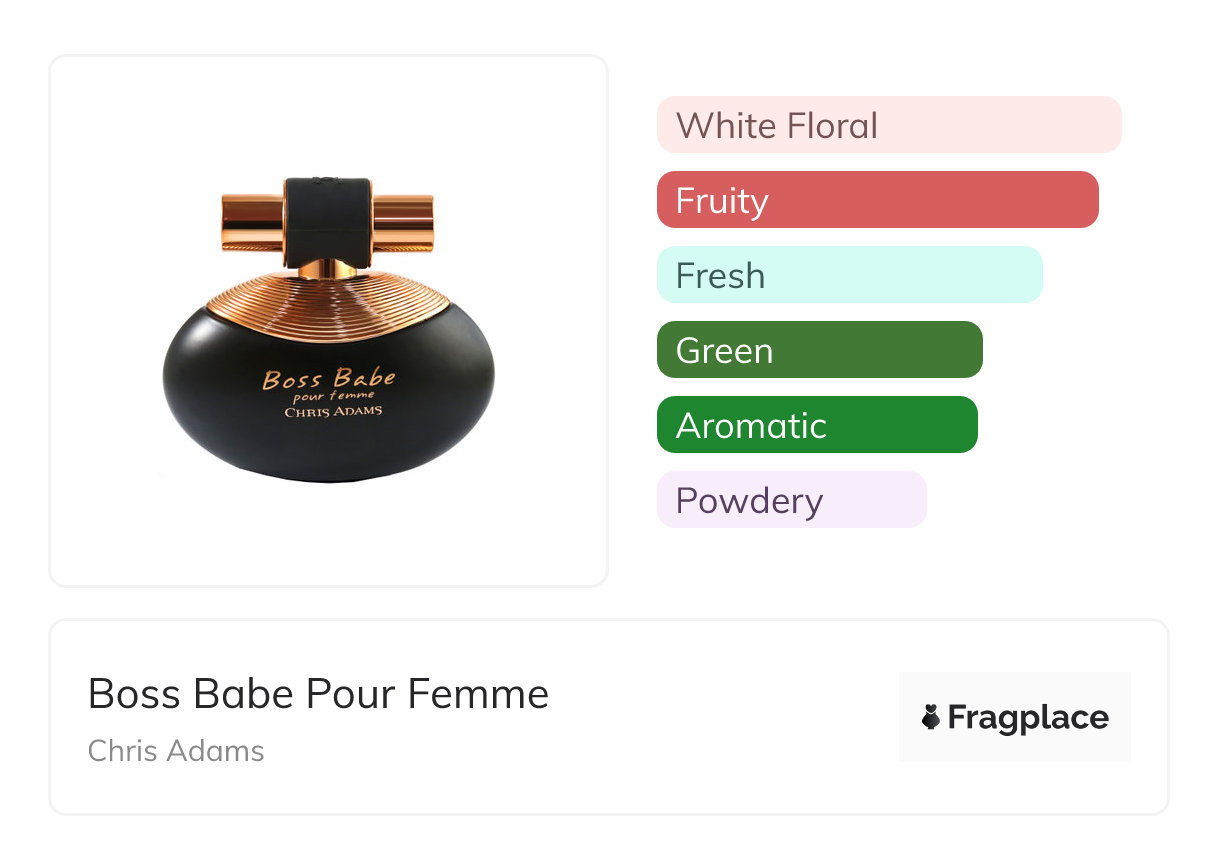Select the White Floral accord bar
1218x864 pixels.
point(888,125)
